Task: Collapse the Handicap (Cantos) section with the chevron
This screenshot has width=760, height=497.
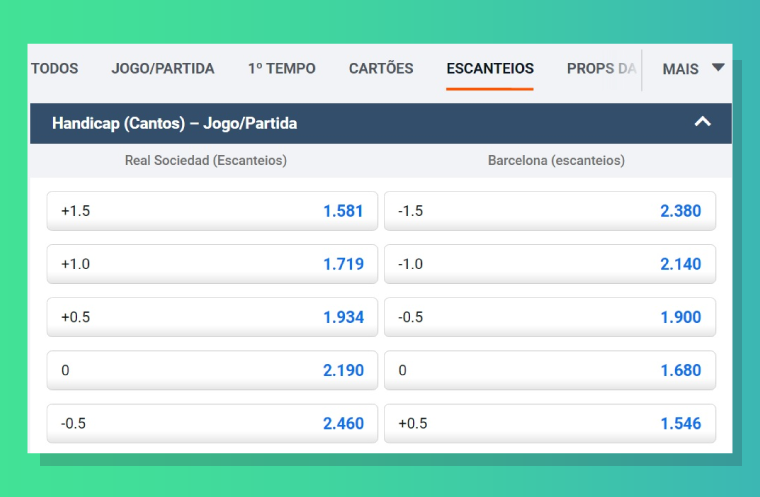Action: pyautogui.click(x=702, y=122)
